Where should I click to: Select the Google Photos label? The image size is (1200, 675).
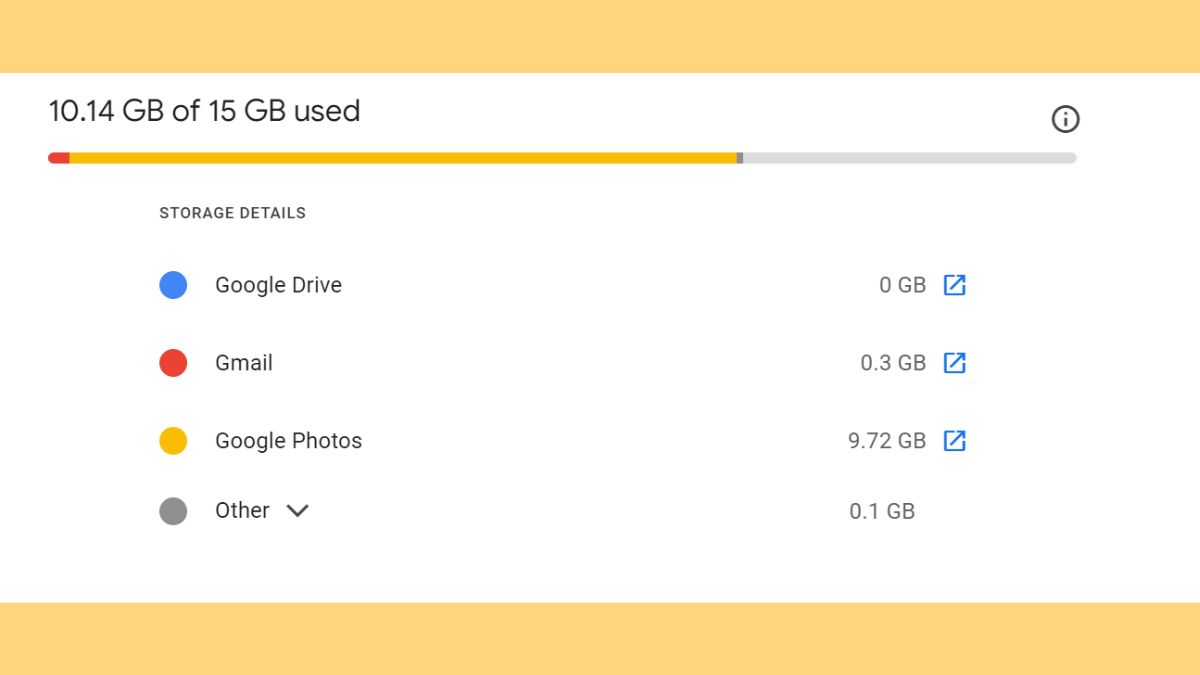[x=288, y=441]
